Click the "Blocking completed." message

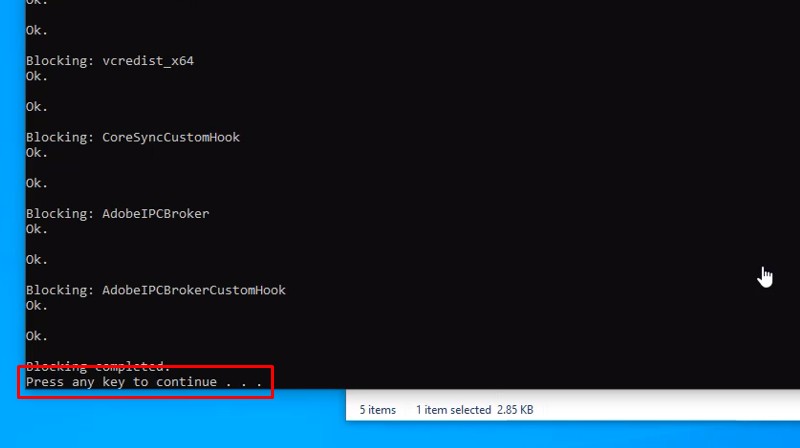[x=98, y=367]
